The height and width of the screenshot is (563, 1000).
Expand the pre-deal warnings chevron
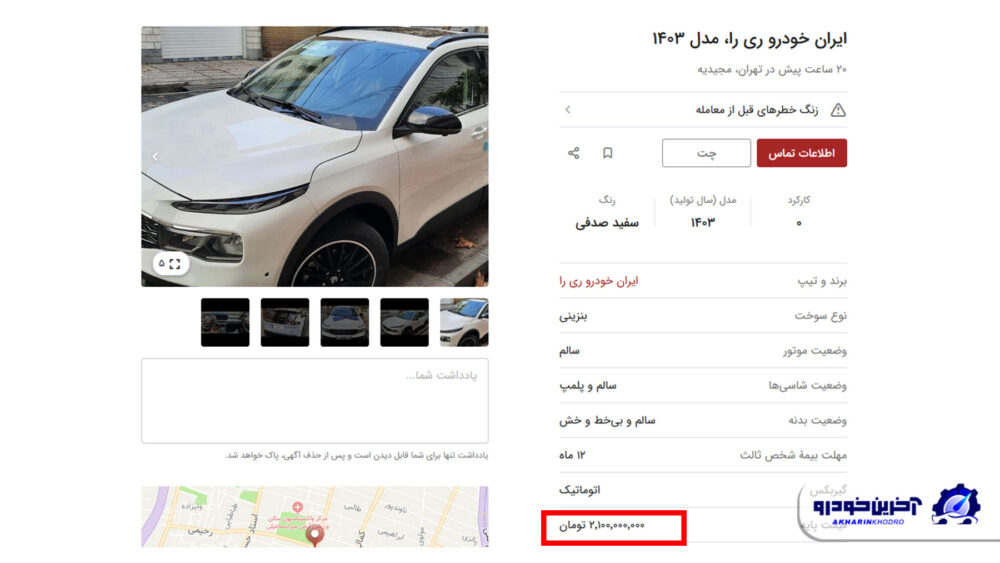(x=568, y=110)
